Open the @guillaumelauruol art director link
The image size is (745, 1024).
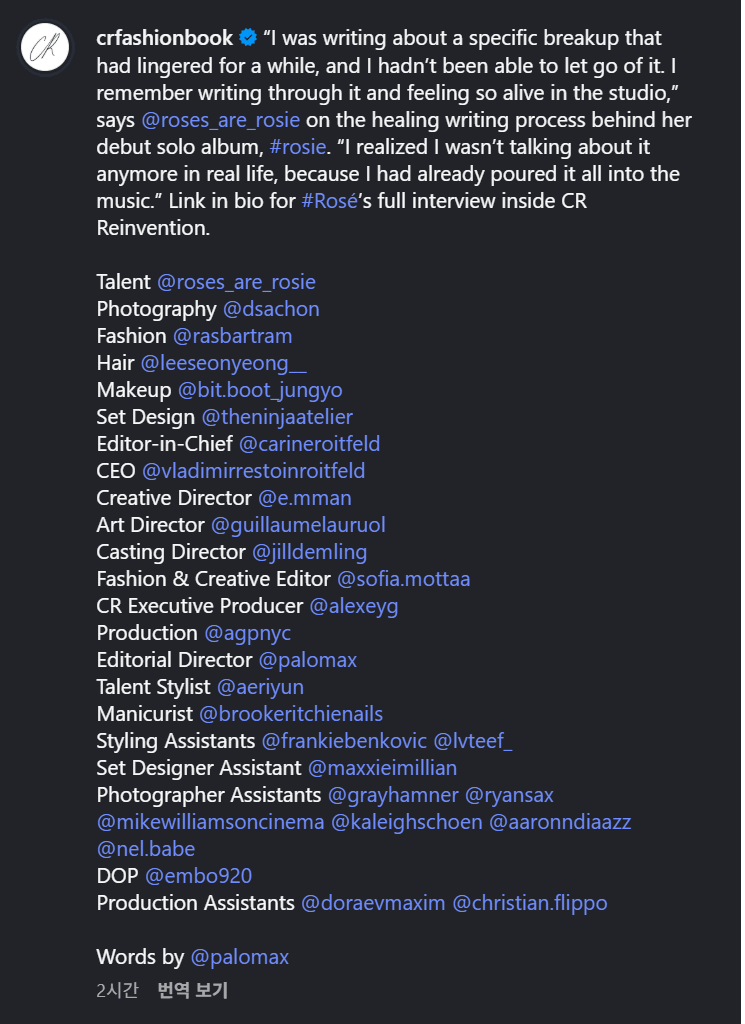coord(298,525)
